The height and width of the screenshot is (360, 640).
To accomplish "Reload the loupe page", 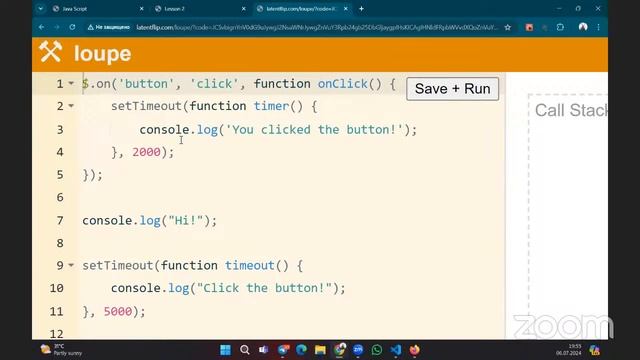I will click(72, 27).
